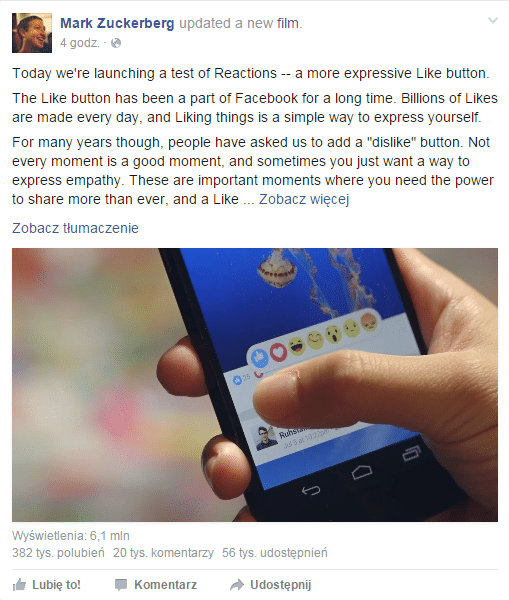Click the thumbs-up icon beside "Lubię to!"

coord(19,584)
